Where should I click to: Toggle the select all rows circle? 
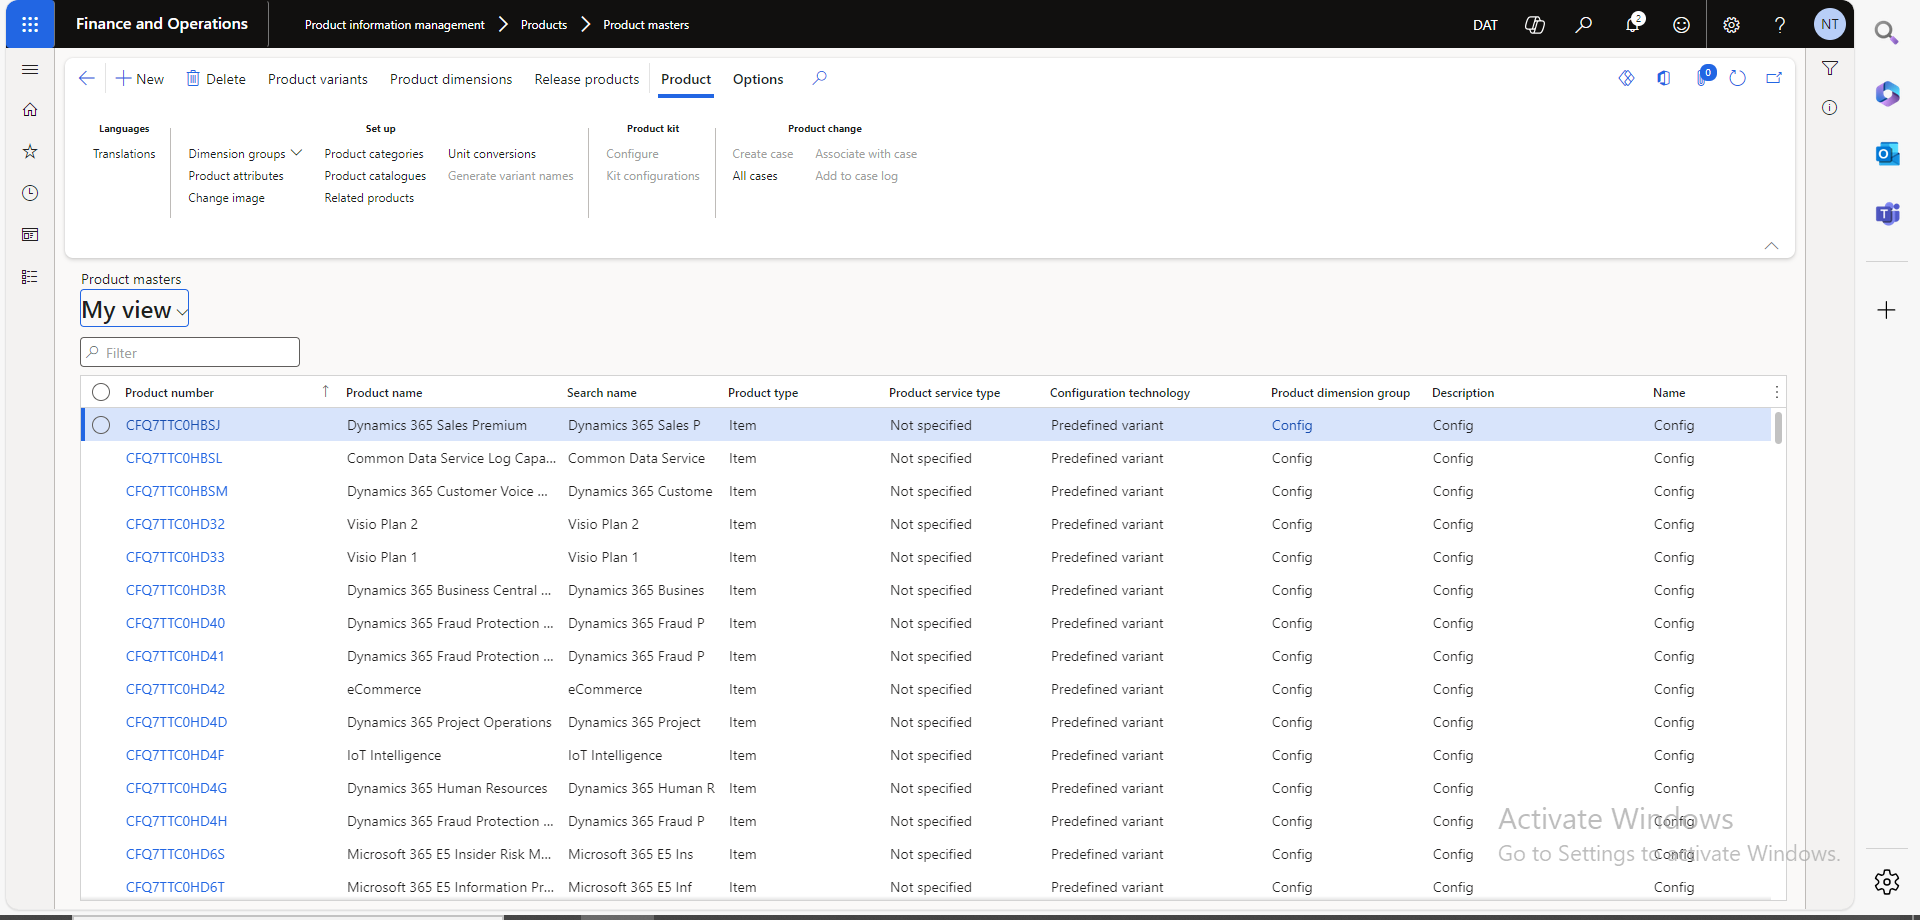pyautogui.click(x=101, y=393)
